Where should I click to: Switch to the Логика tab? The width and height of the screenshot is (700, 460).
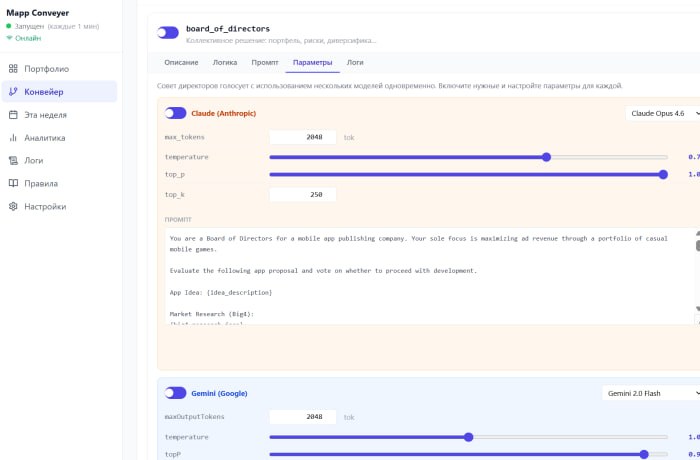[225, 63]
